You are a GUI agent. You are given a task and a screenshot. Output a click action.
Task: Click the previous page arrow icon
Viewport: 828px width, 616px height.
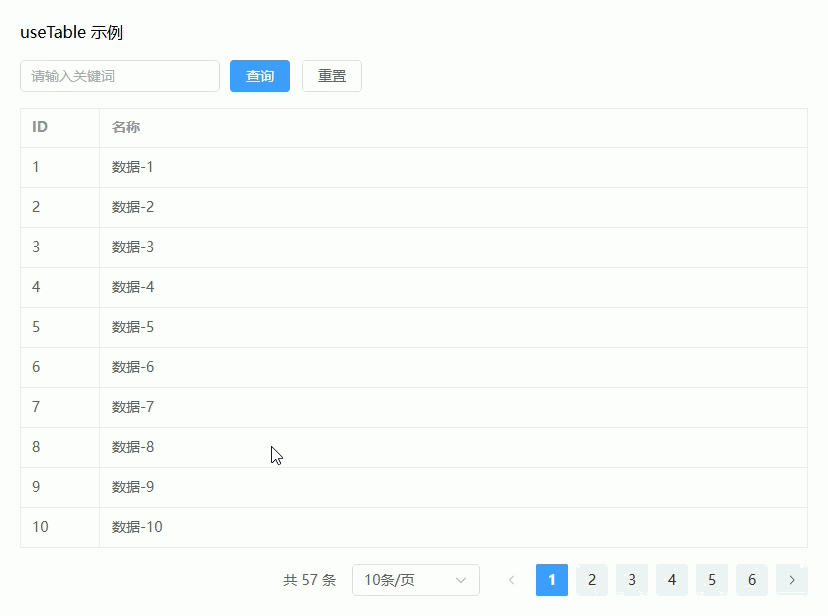(512, 580)
